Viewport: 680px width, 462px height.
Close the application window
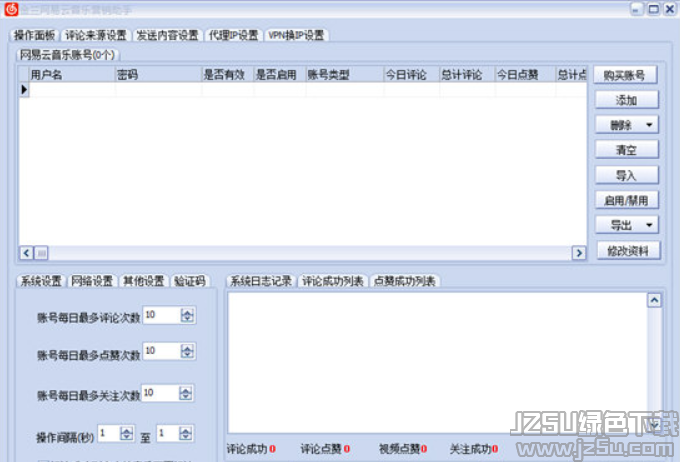670,9
